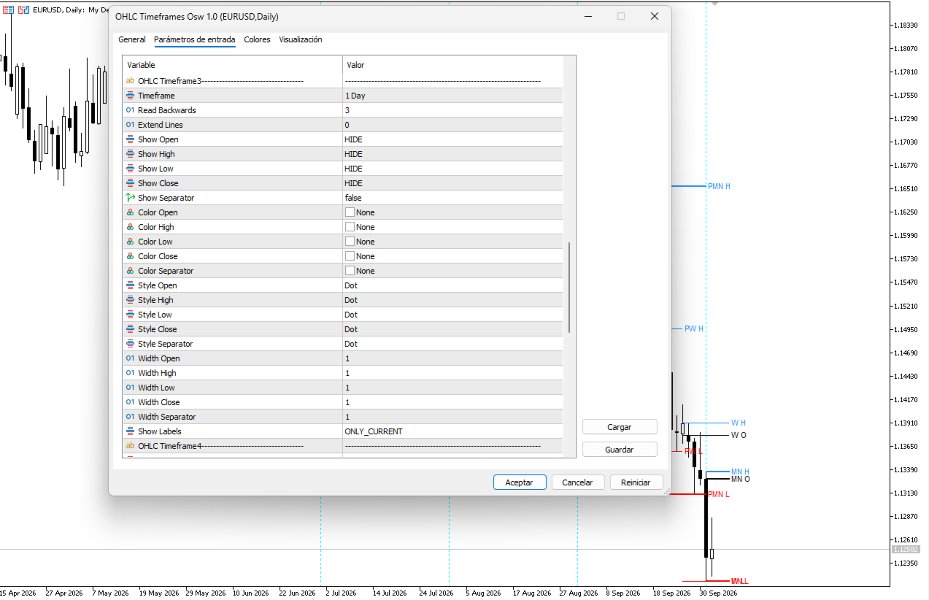The image size is (929, 600).
Task: Switch to the General tab
Action: pos(132,40)
